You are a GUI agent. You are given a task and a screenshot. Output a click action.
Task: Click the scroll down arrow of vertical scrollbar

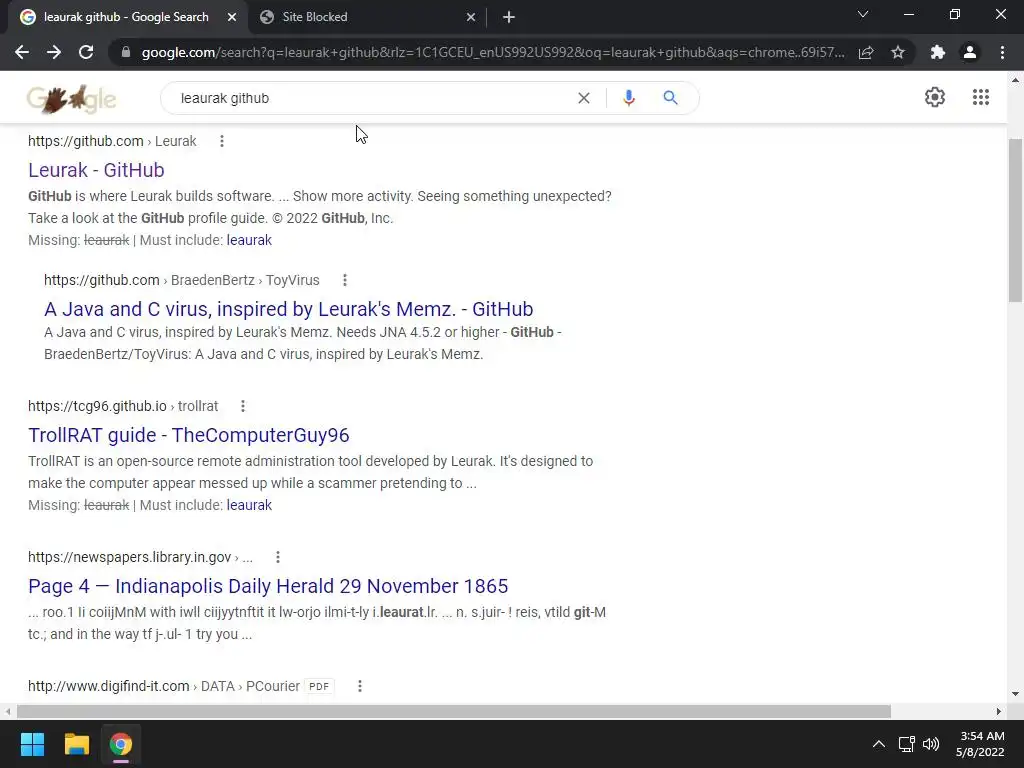(1016, 694)
